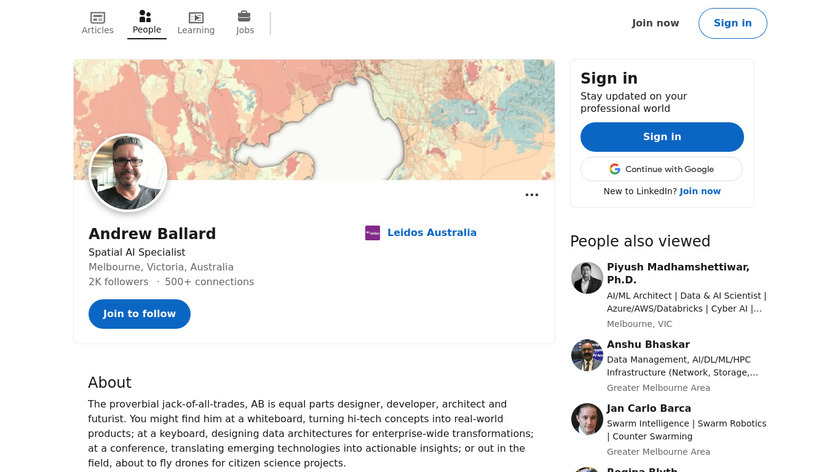This screenshot has width=840, height=472.
Task: Click the Join to follow button
Action: click(x=139, y=314)
